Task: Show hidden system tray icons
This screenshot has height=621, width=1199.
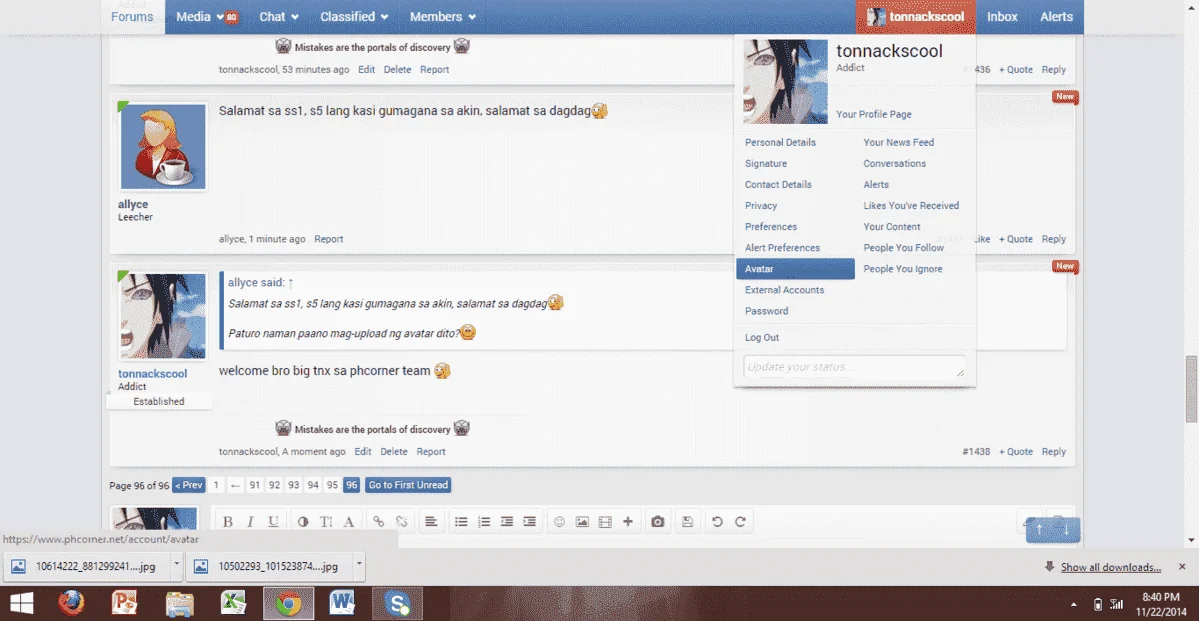Action: tap(1075, 604)
